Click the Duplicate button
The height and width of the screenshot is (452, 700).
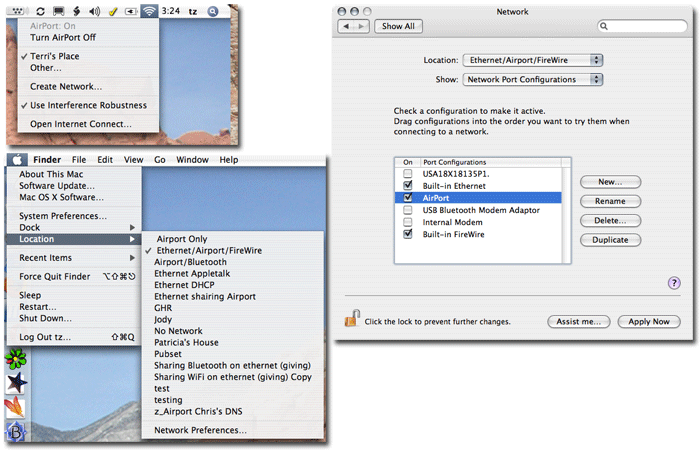[x=610, y=240]
